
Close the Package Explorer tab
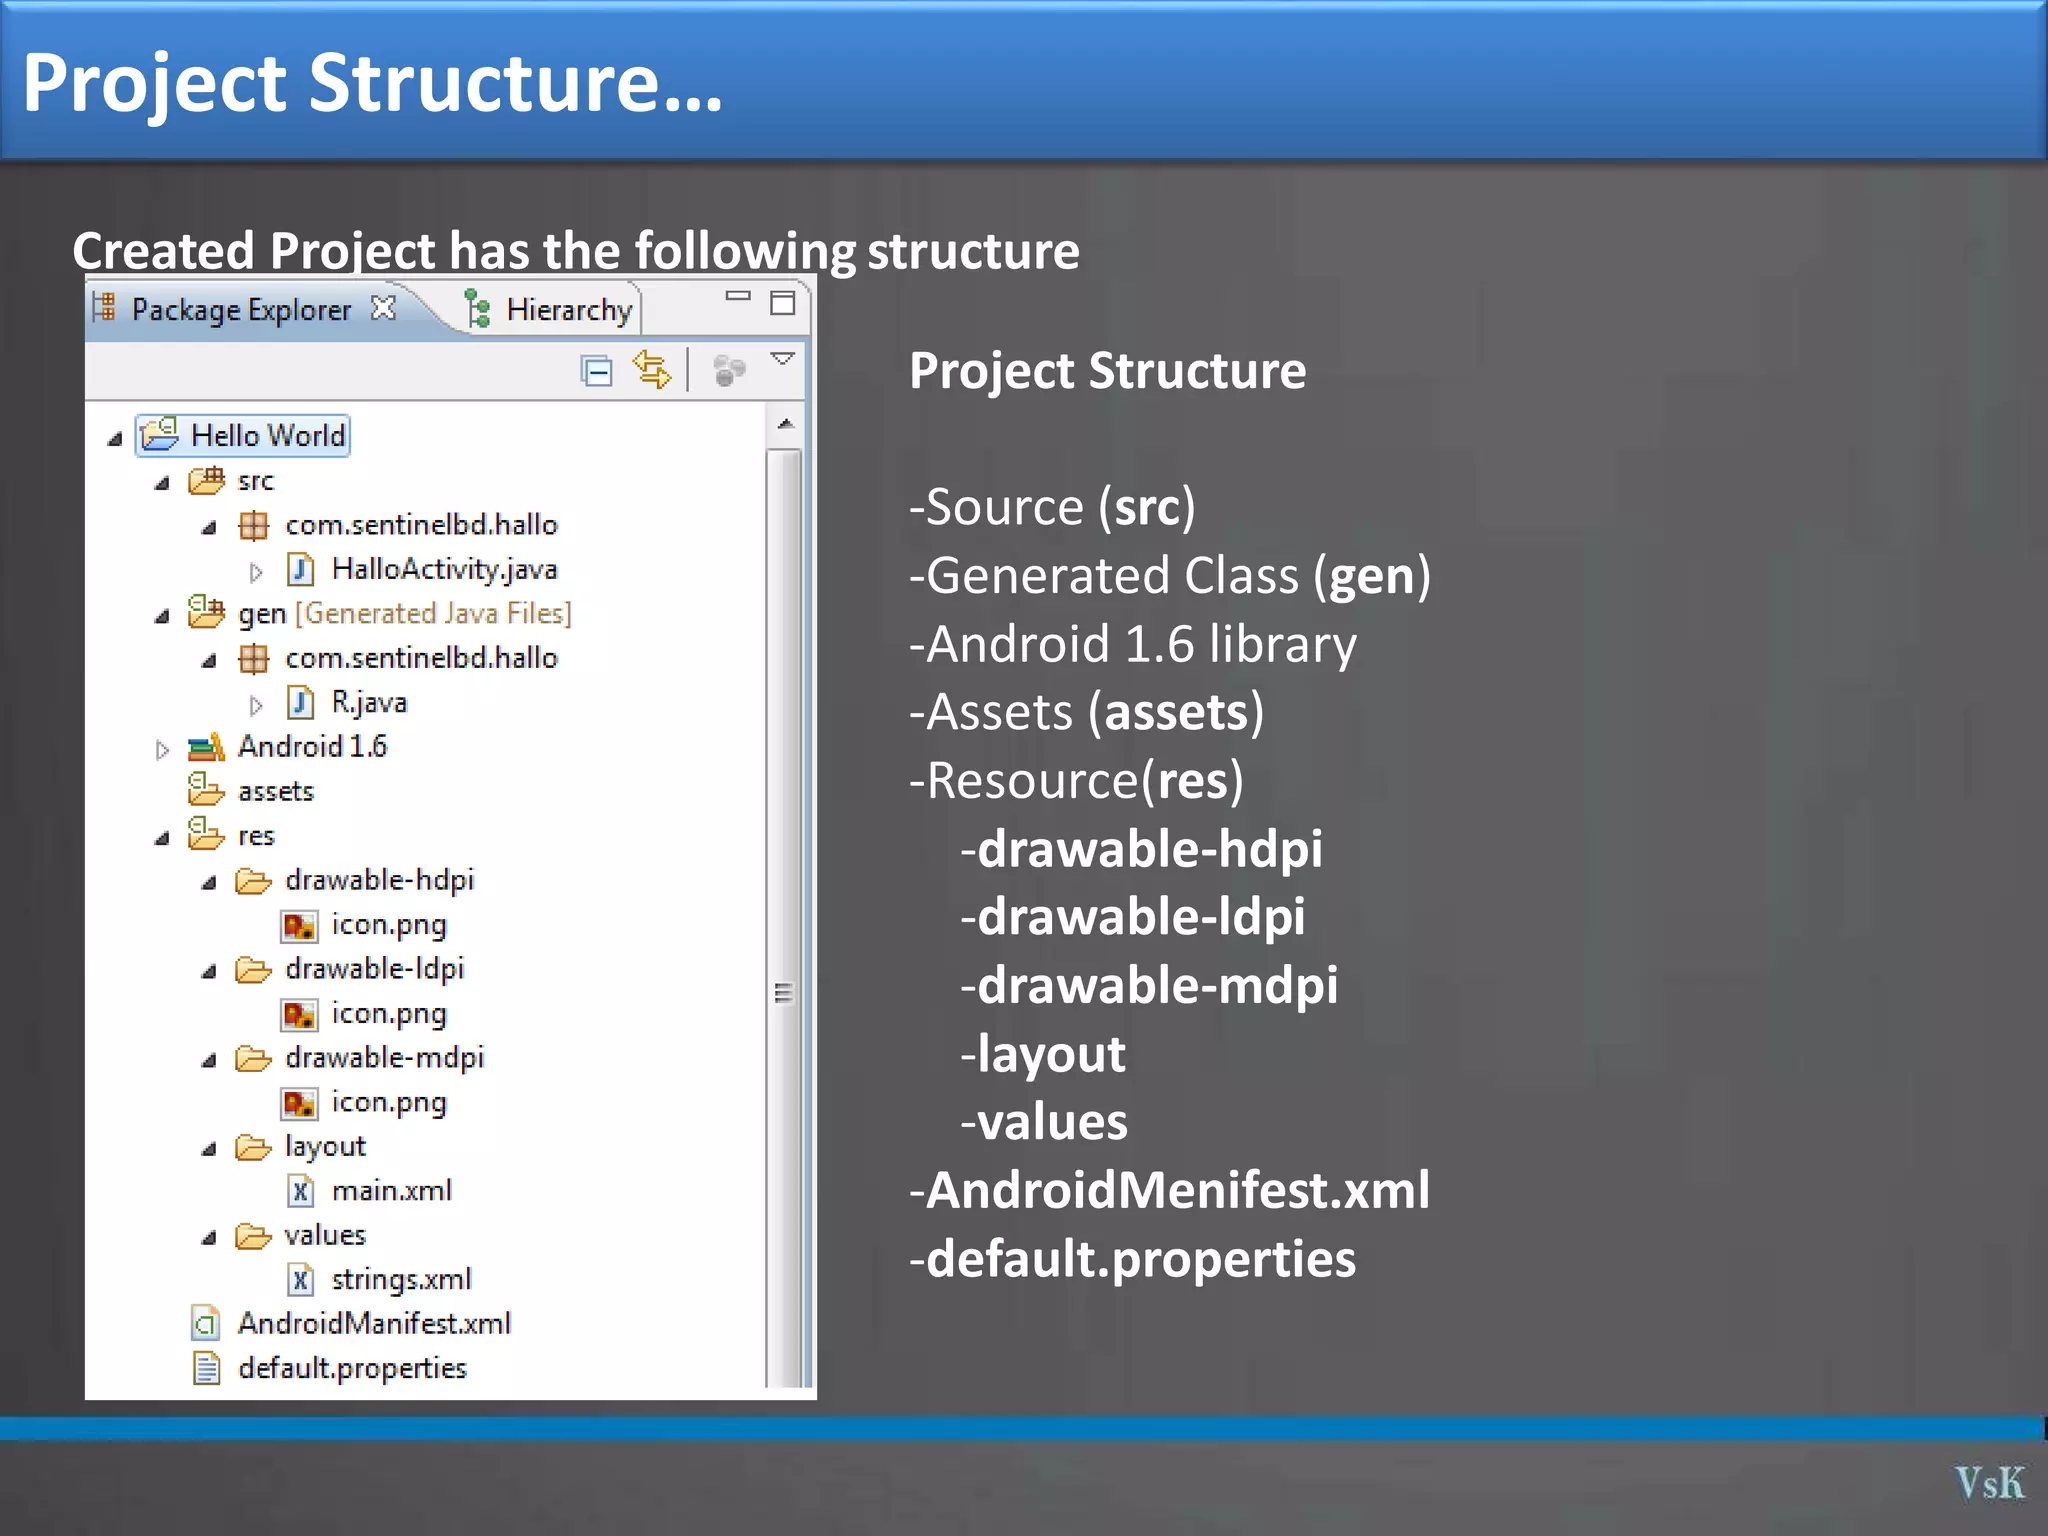(383, 308)
